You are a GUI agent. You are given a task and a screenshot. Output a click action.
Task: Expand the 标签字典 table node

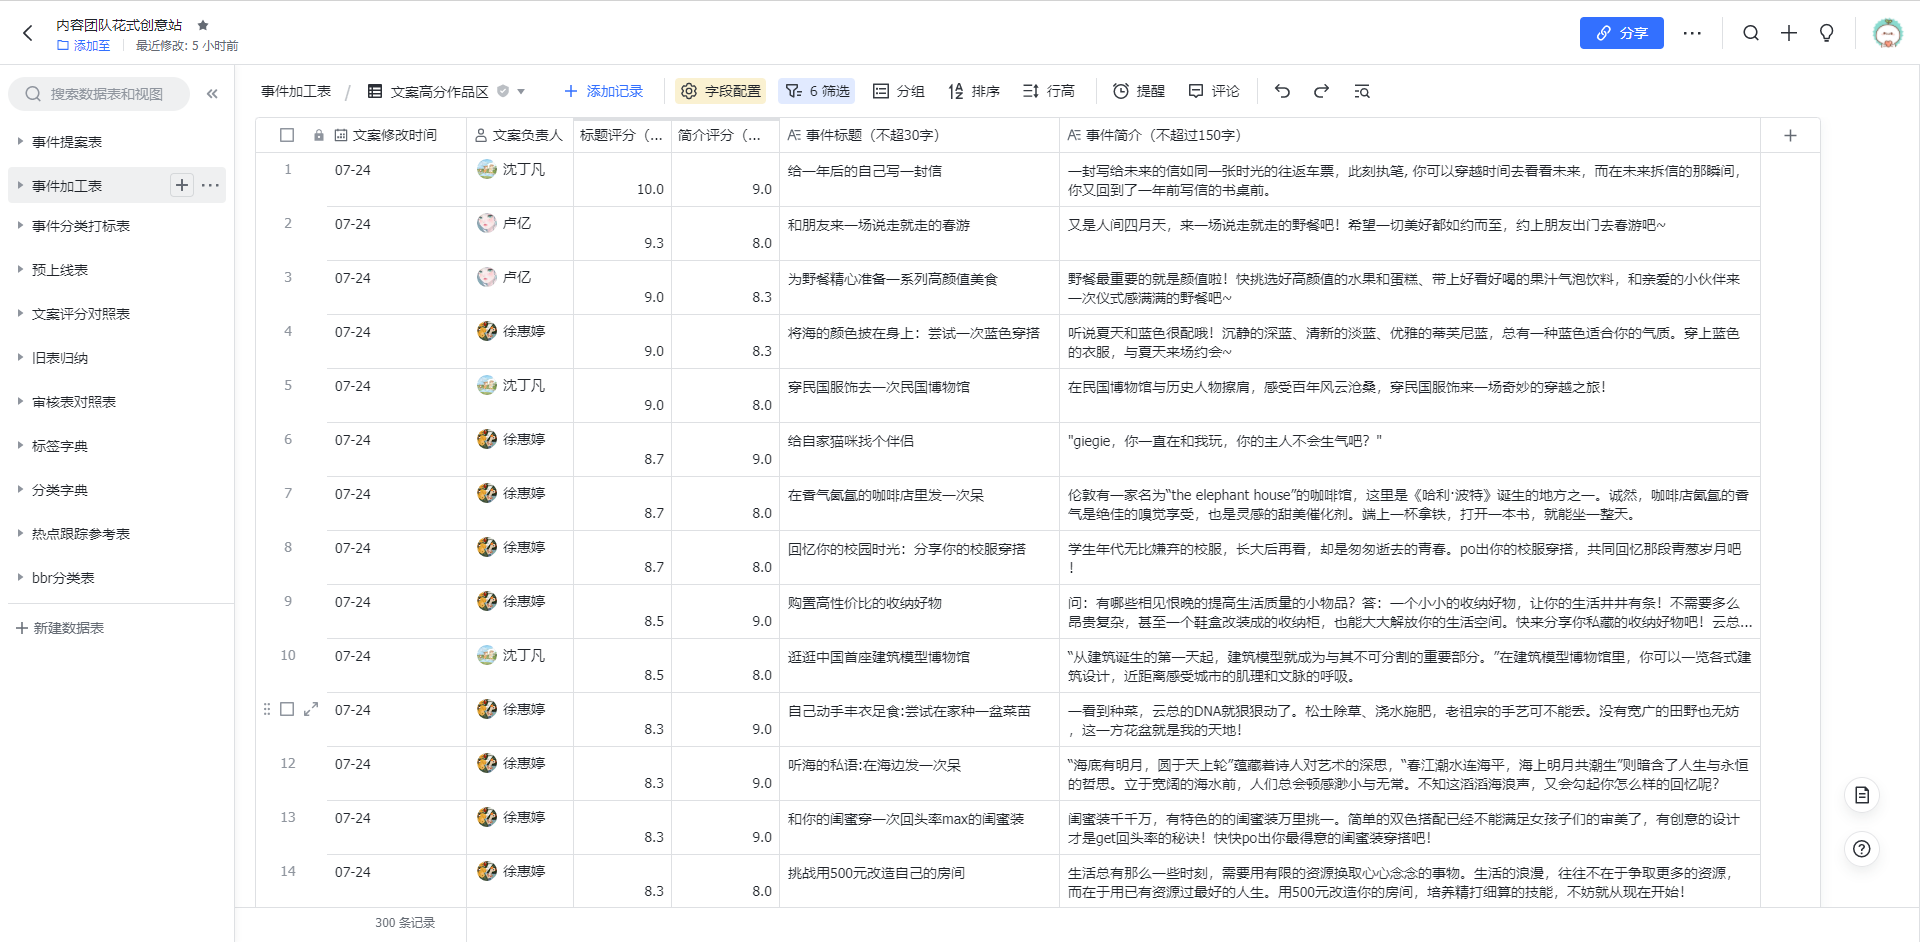pos(20,446)
